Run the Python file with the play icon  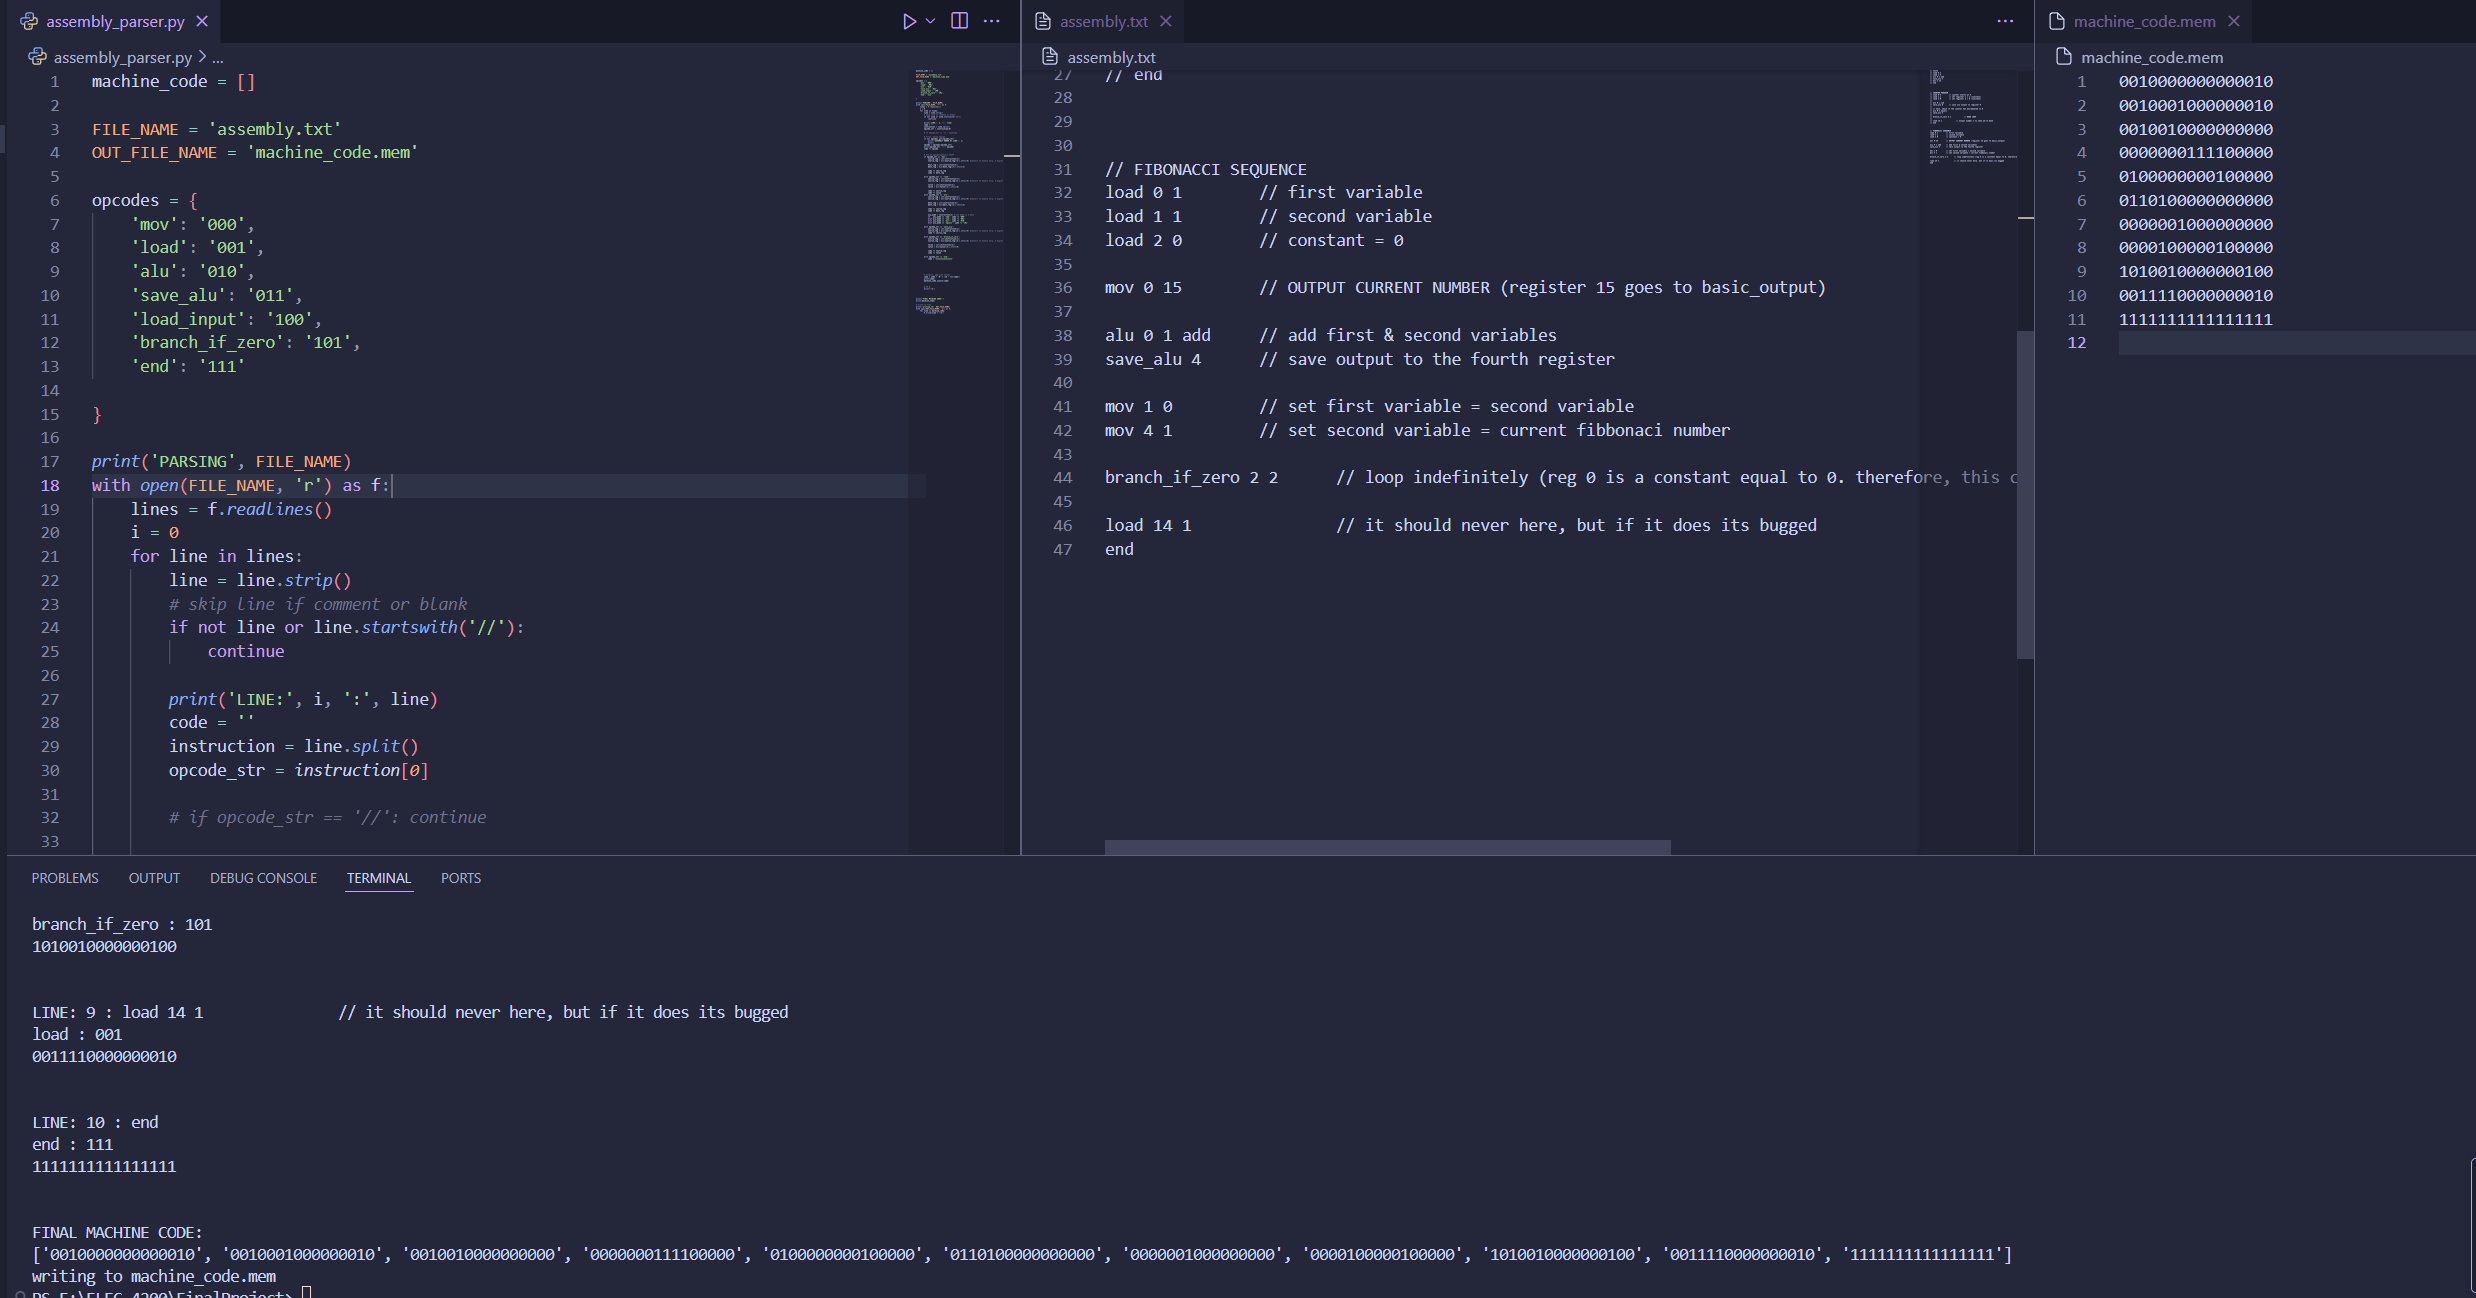pyautogui.click(x=909, y=21)
